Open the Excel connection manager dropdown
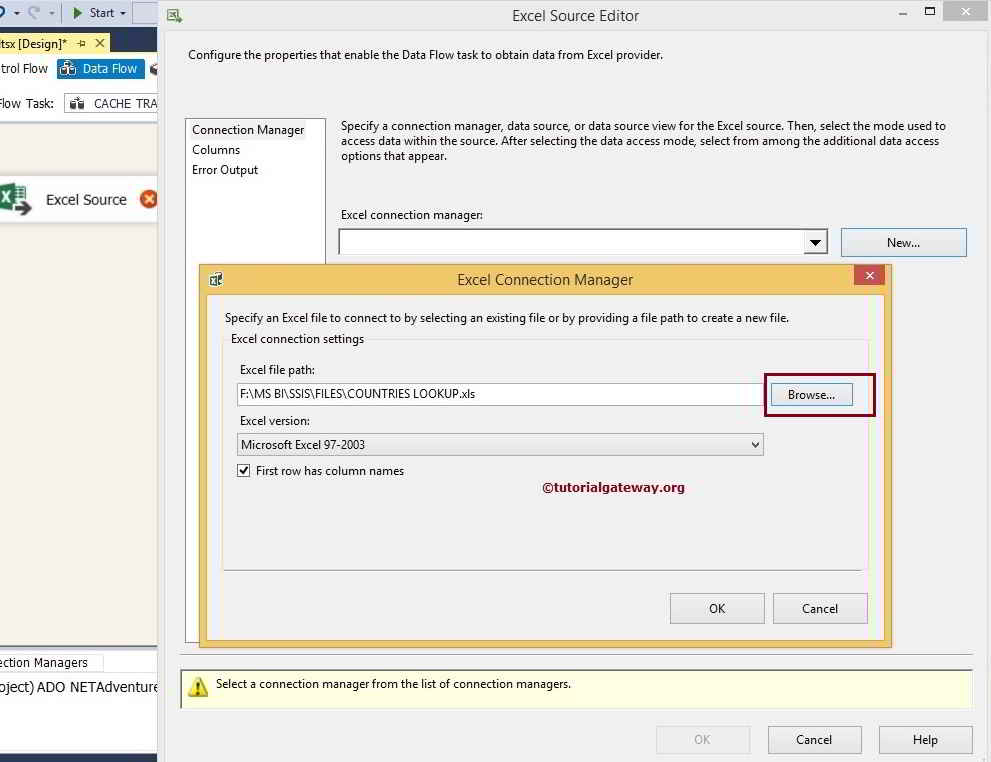Viewport: 991px width, 762px height. tap(815, 241)
